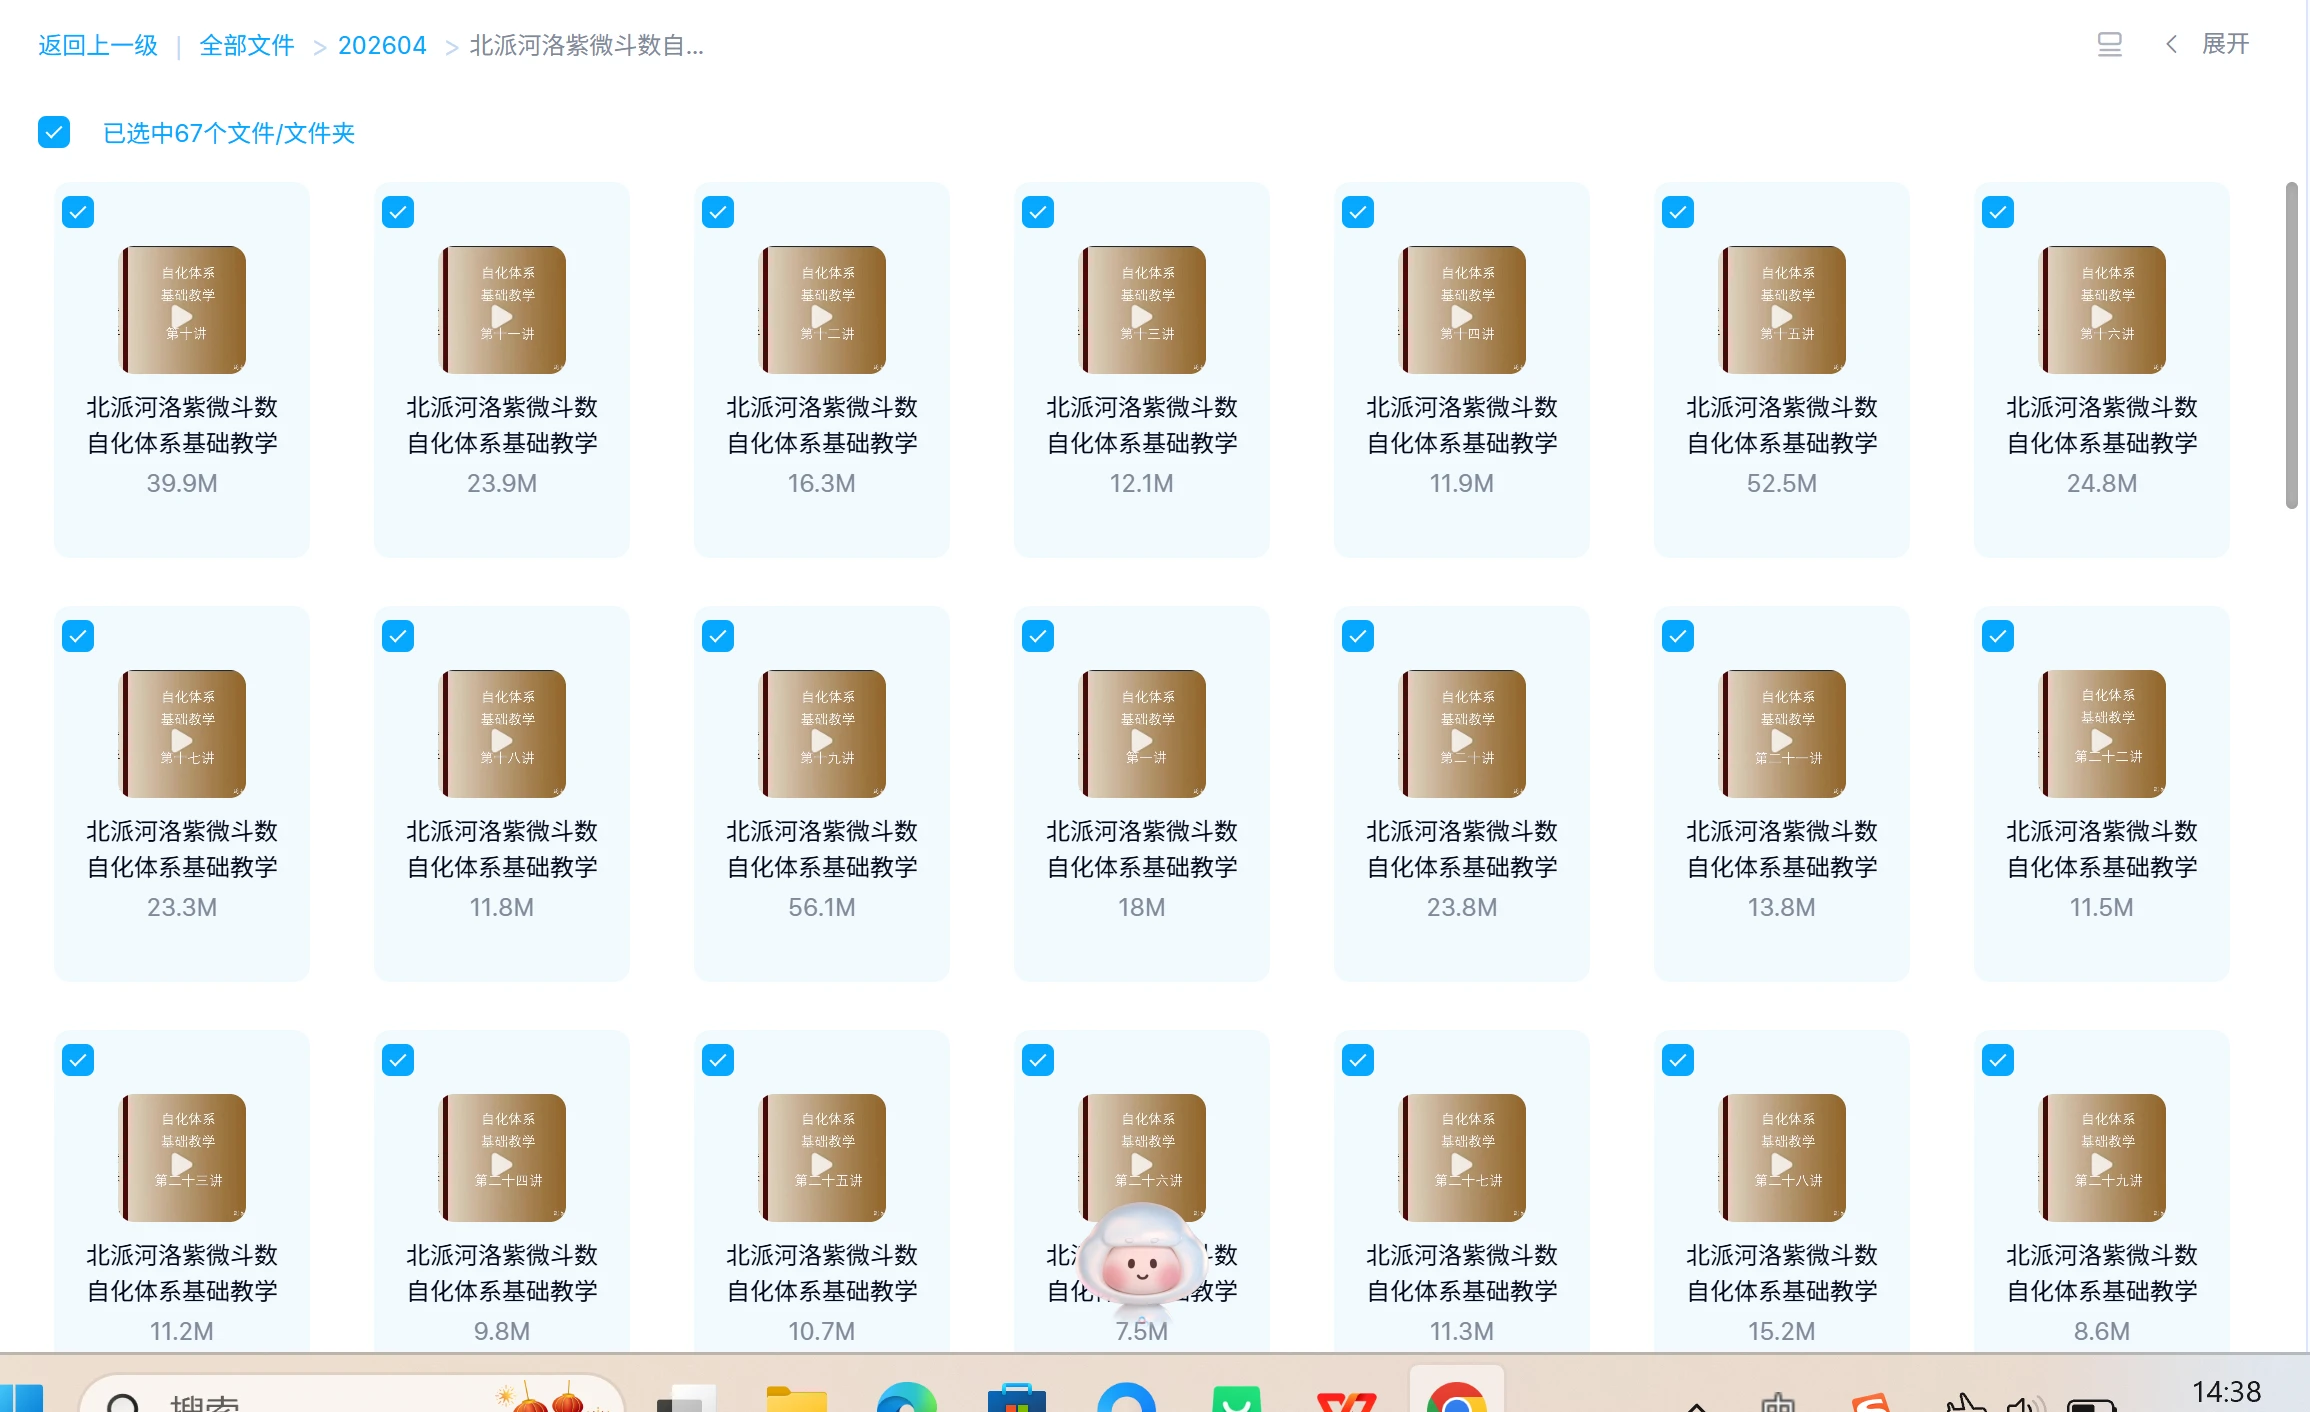Deselect the 39.9M video's checkbox
The height and width of the screenshot is (1412, 2310).
tap(79, 212)
